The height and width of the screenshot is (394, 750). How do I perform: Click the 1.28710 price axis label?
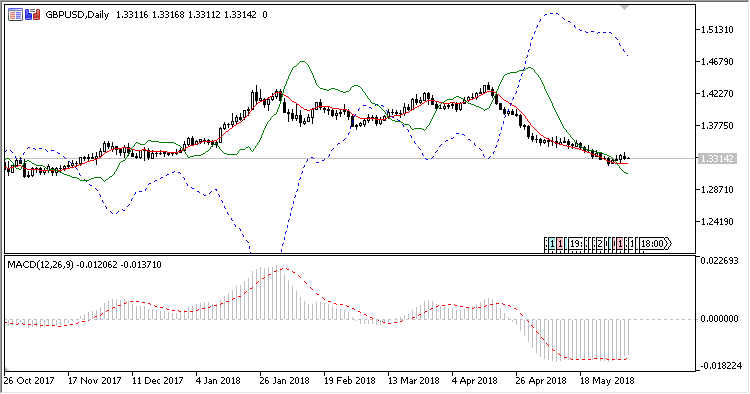[x=717, y=190]
